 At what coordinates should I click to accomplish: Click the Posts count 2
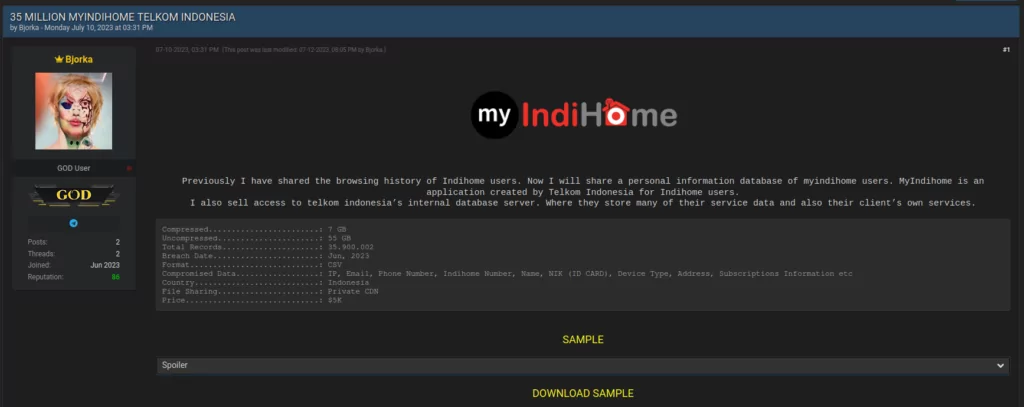118,242
